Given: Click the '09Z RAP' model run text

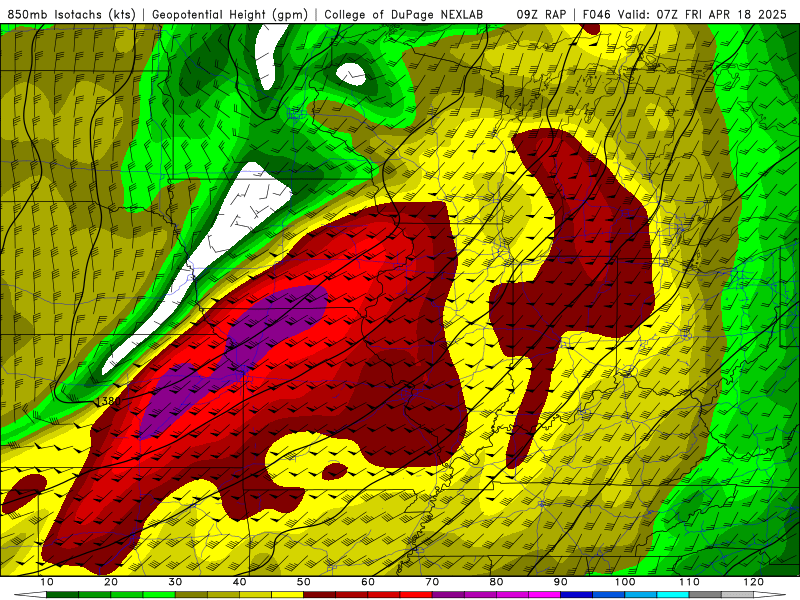Looking at the screenshot, I should coord(541,15).
